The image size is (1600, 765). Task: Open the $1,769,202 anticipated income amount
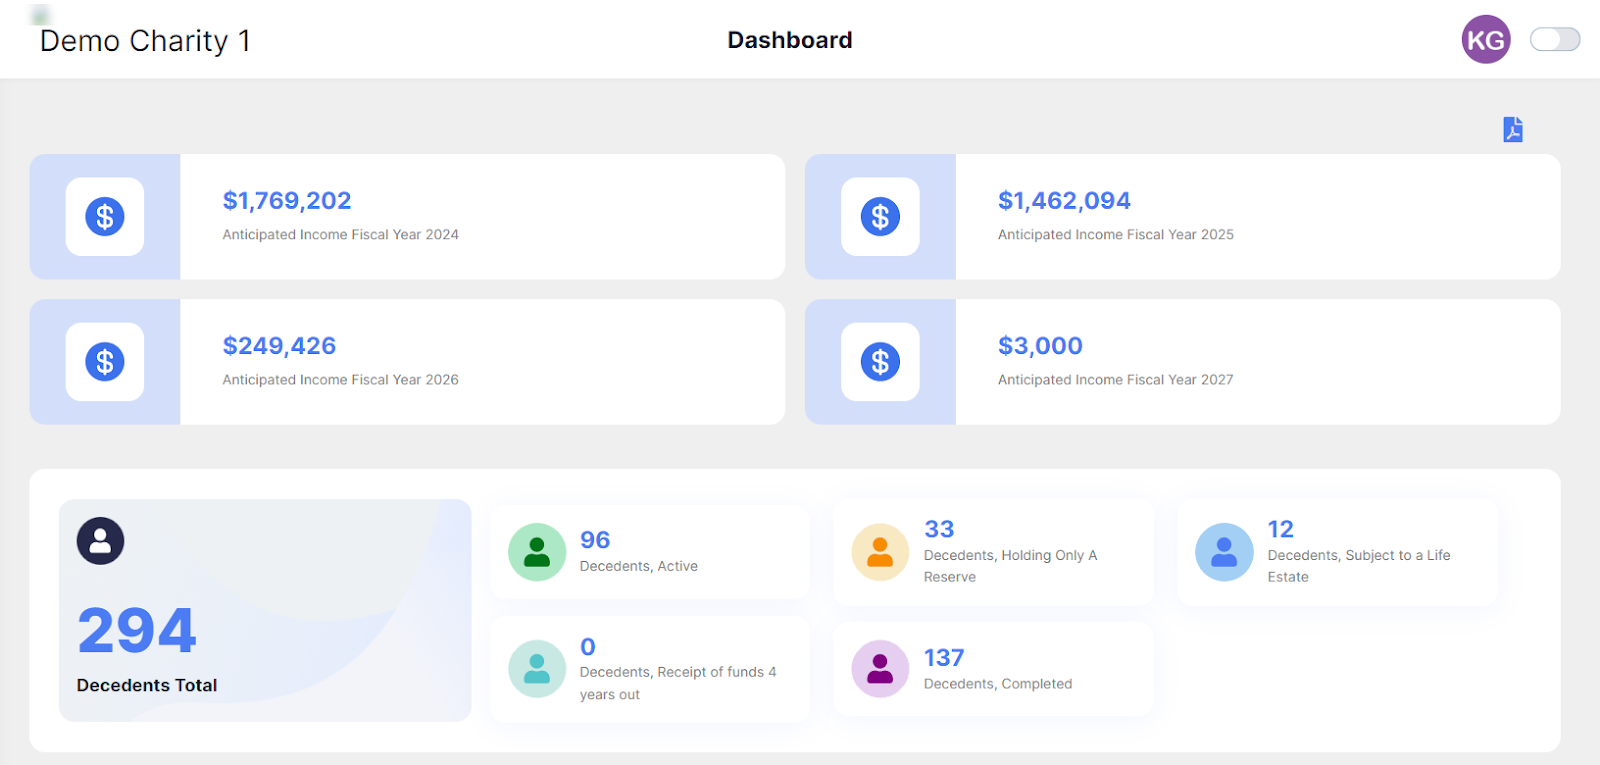tap(287, 201)
